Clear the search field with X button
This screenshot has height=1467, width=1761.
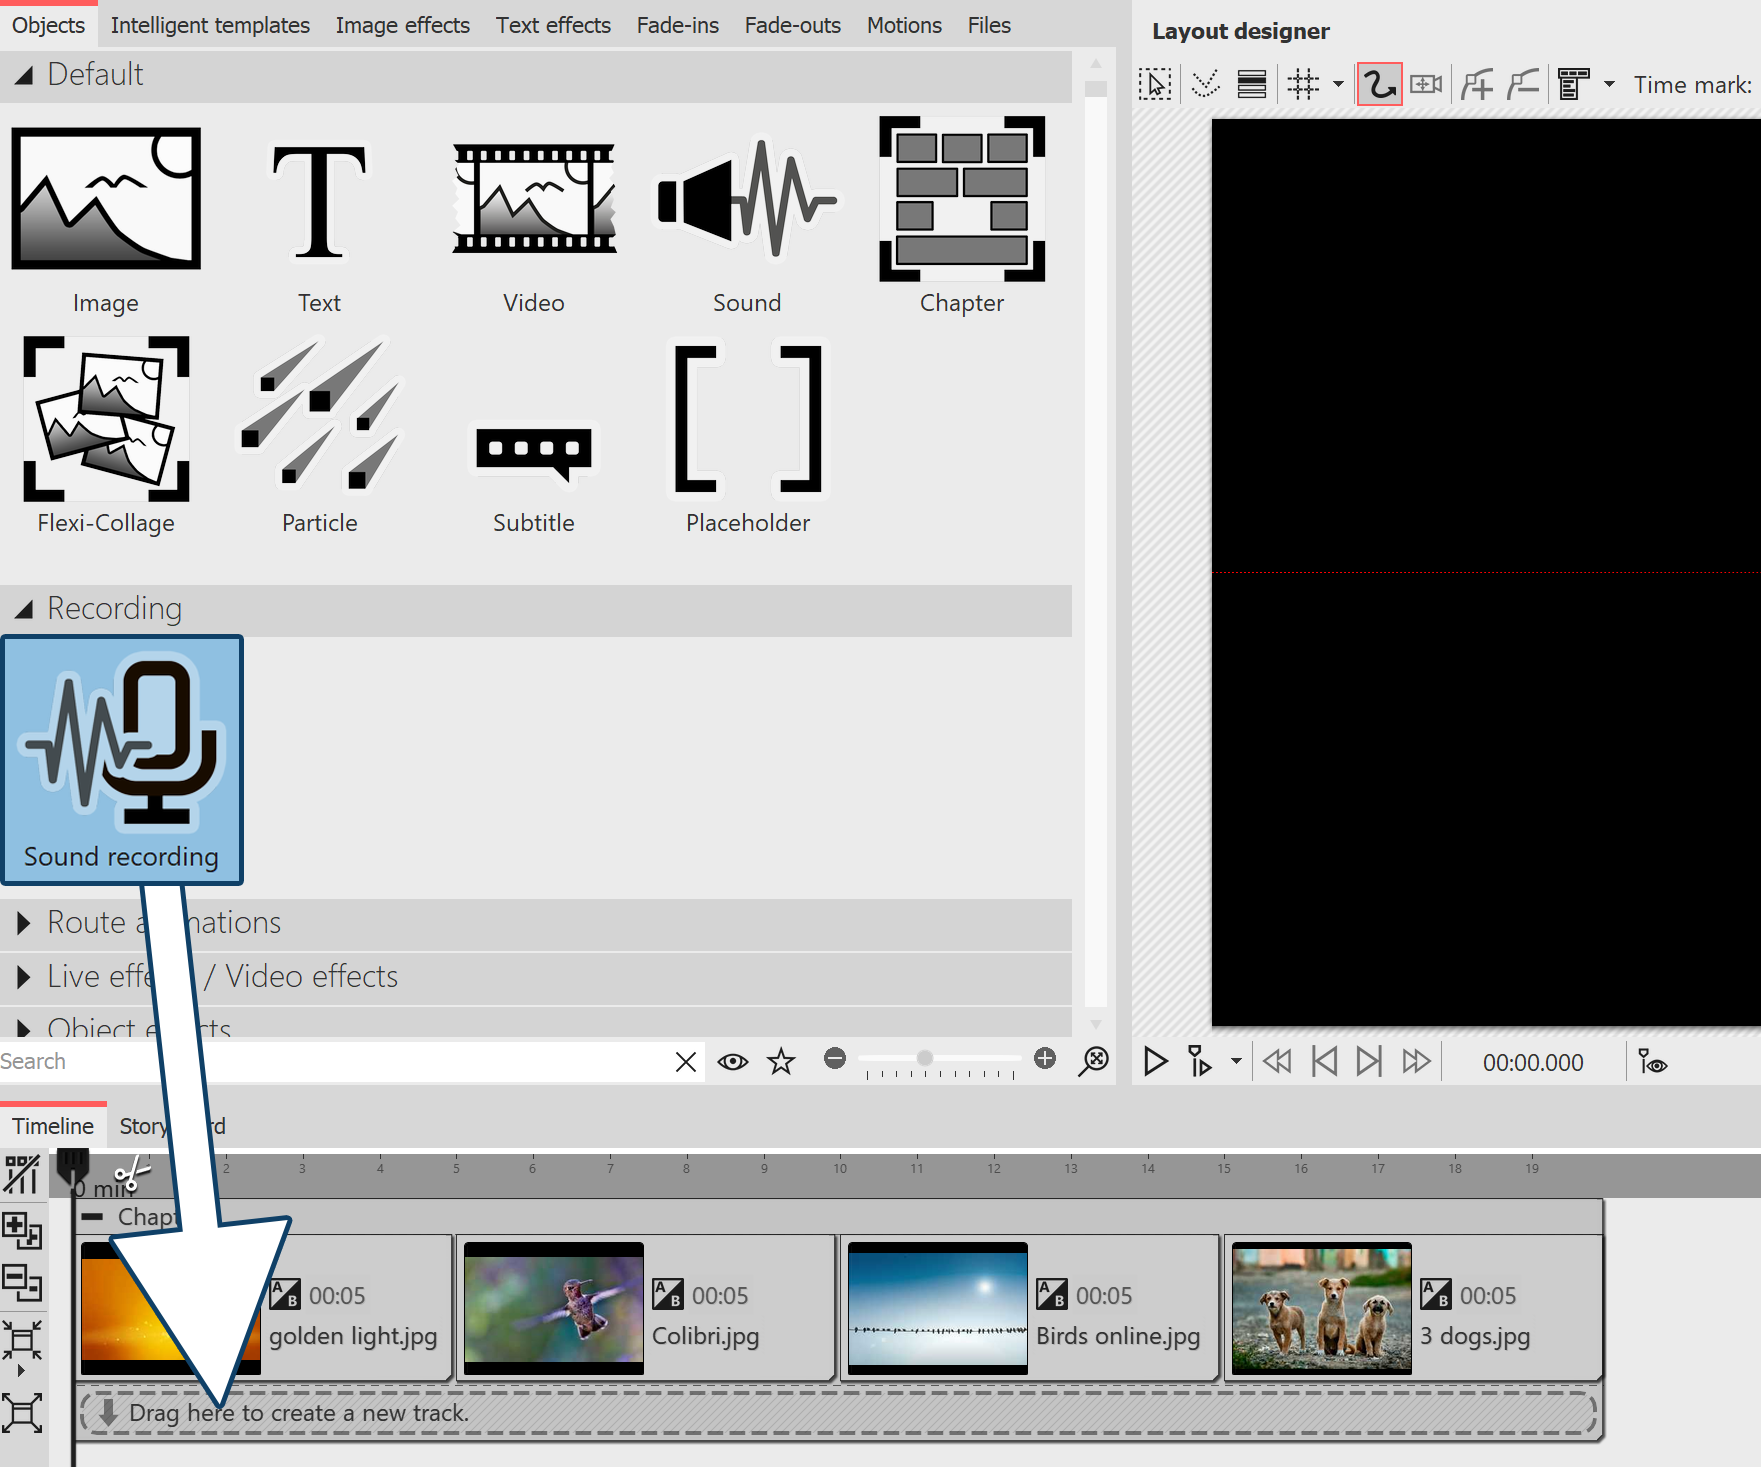coord(686,1061)
